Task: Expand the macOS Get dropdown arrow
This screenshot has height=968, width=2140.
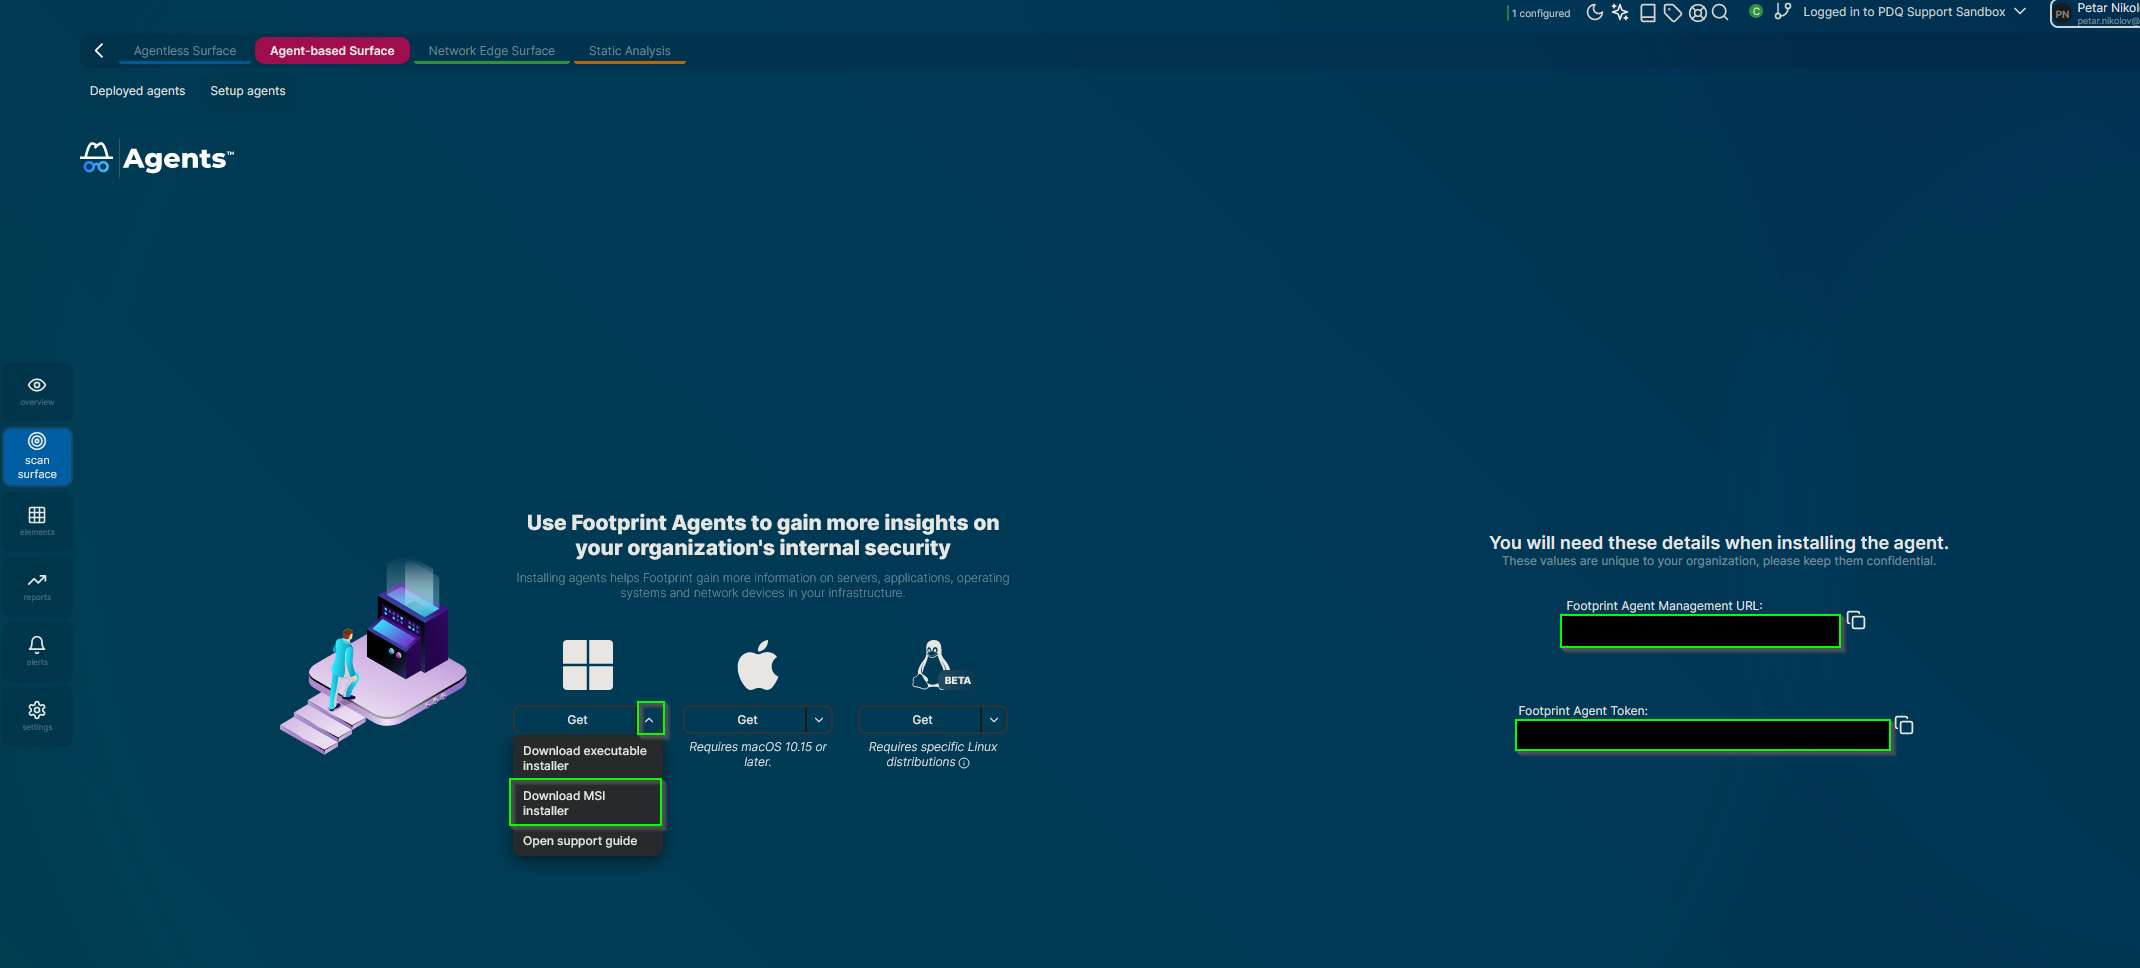Action: pos(819,719)
